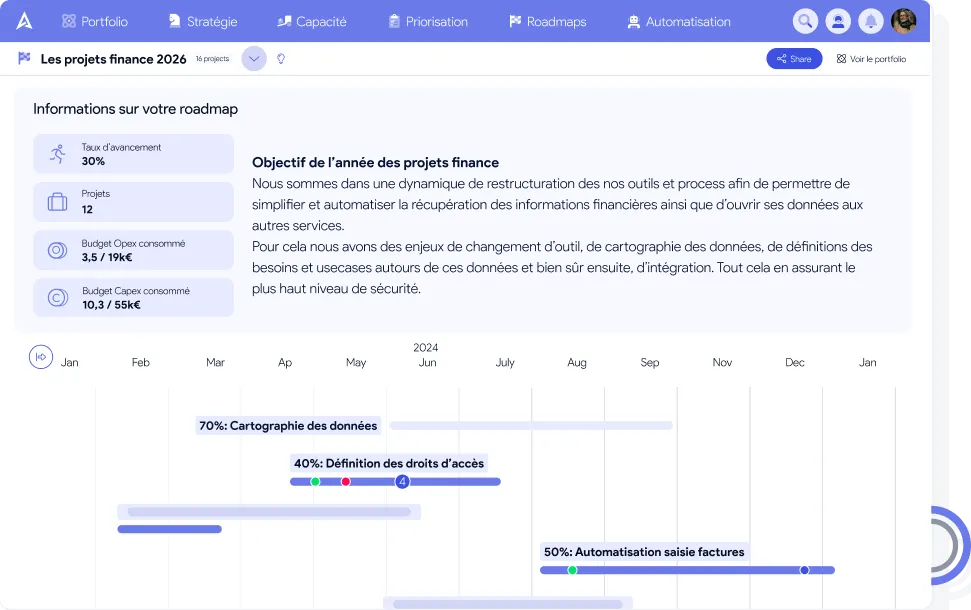The width and height of the screenshot is (971, 610).
Task: Click the green milestone dot on Définition des droits bar
Action: click(316, 481)
